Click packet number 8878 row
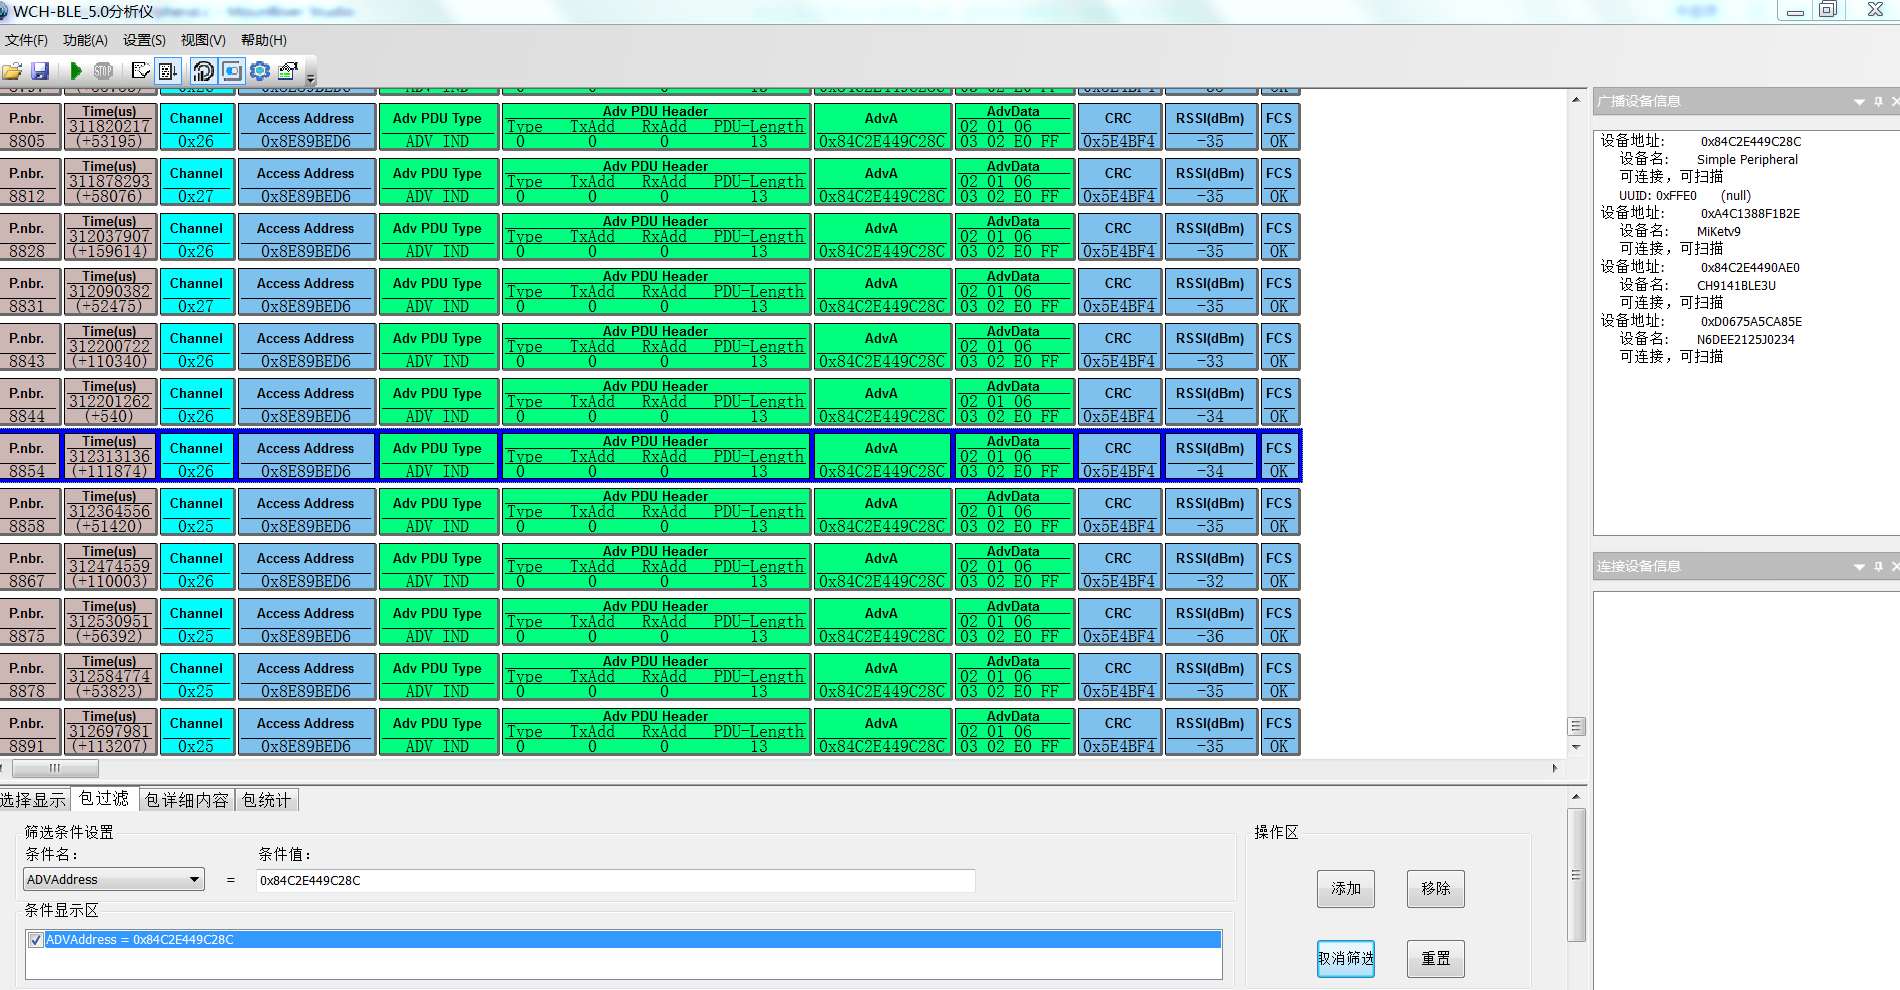The height and width of the screenshot is (990, 1900). click(650, 677)
